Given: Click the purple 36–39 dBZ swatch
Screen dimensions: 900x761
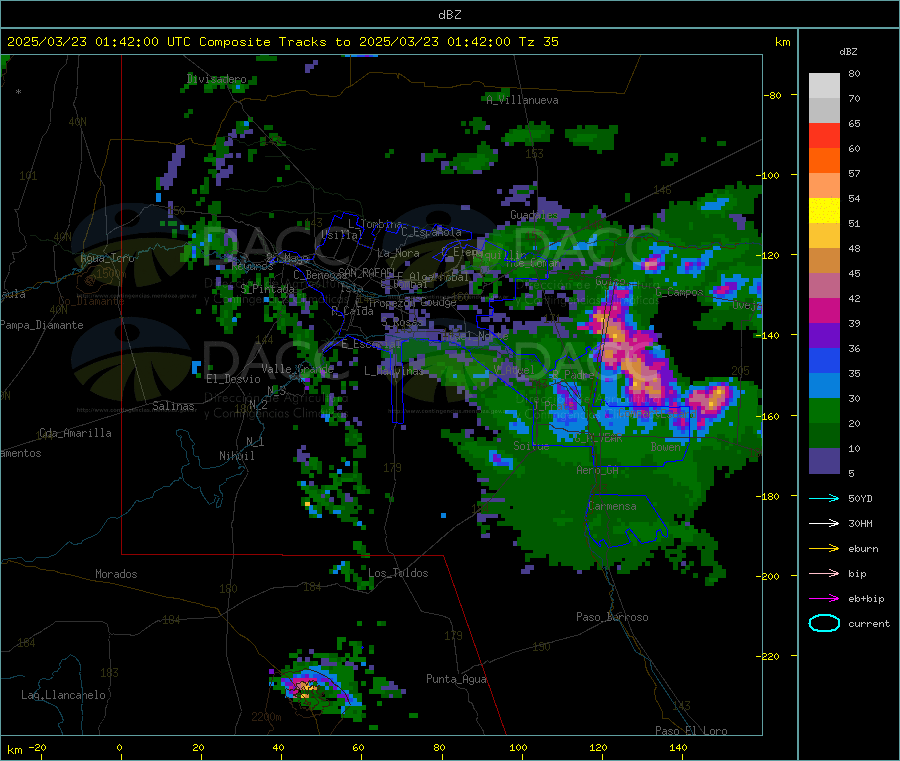Looking at the screenshot, I should 824,336.
